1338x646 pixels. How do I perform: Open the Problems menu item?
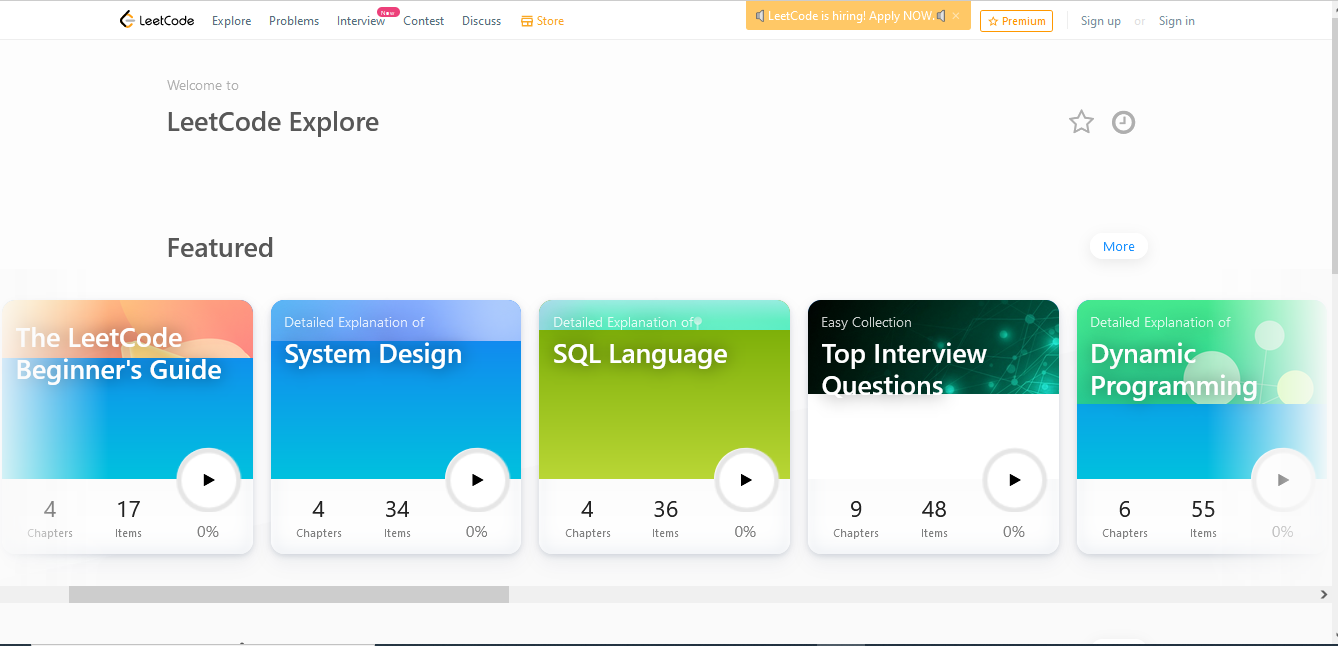(x=294, y=21)
